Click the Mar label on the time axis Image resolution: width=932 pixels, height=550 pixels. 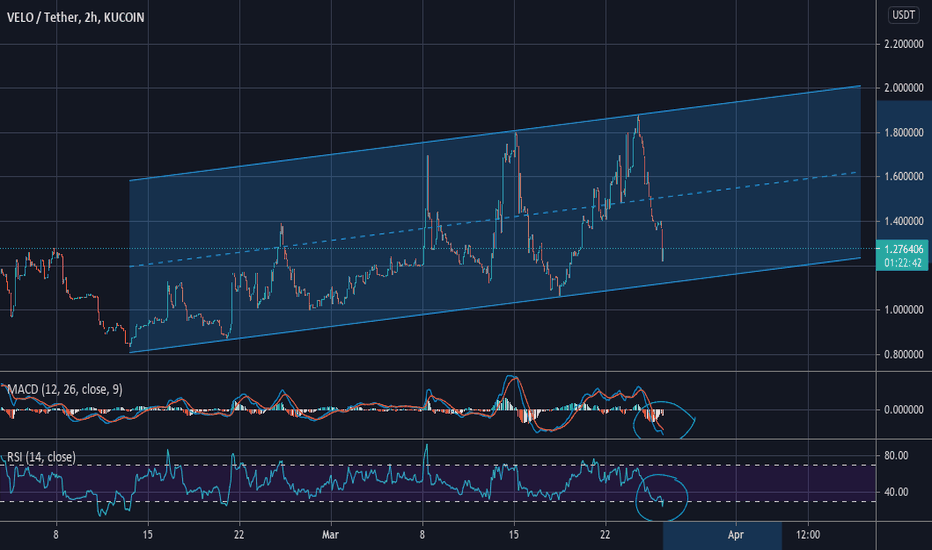click(330, 535)
